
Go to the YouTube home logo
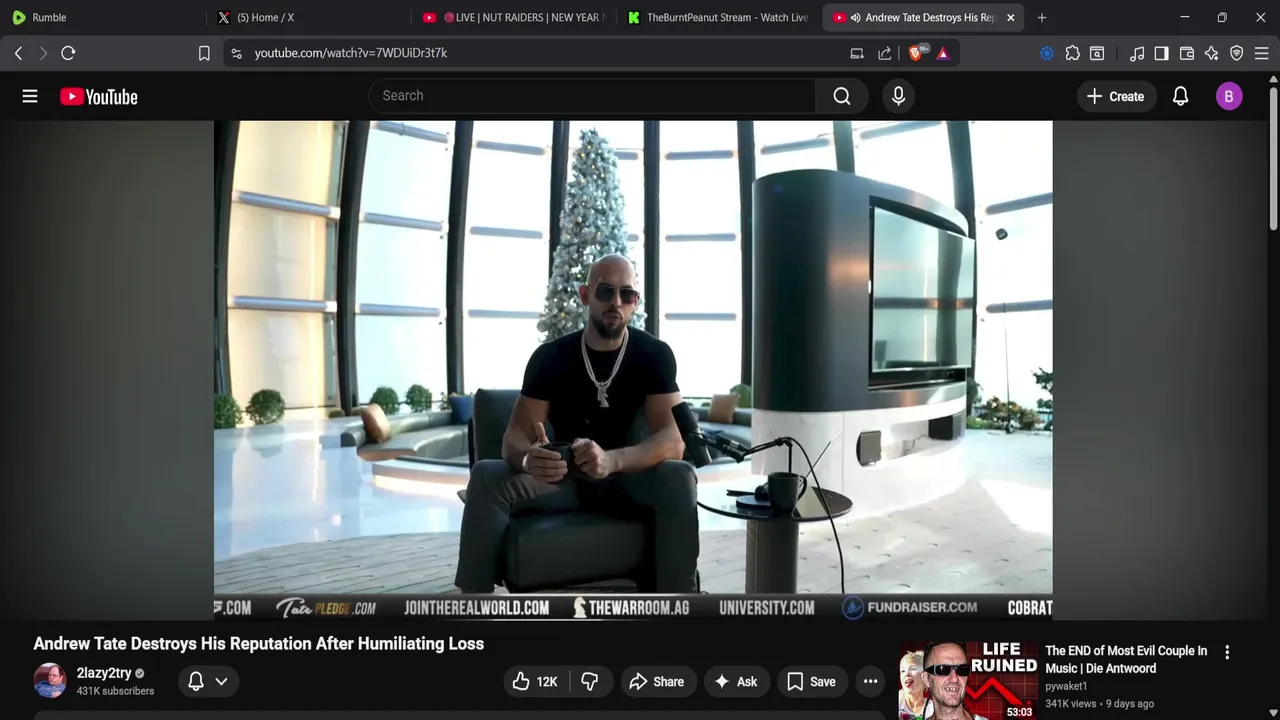tap(98, 96)
